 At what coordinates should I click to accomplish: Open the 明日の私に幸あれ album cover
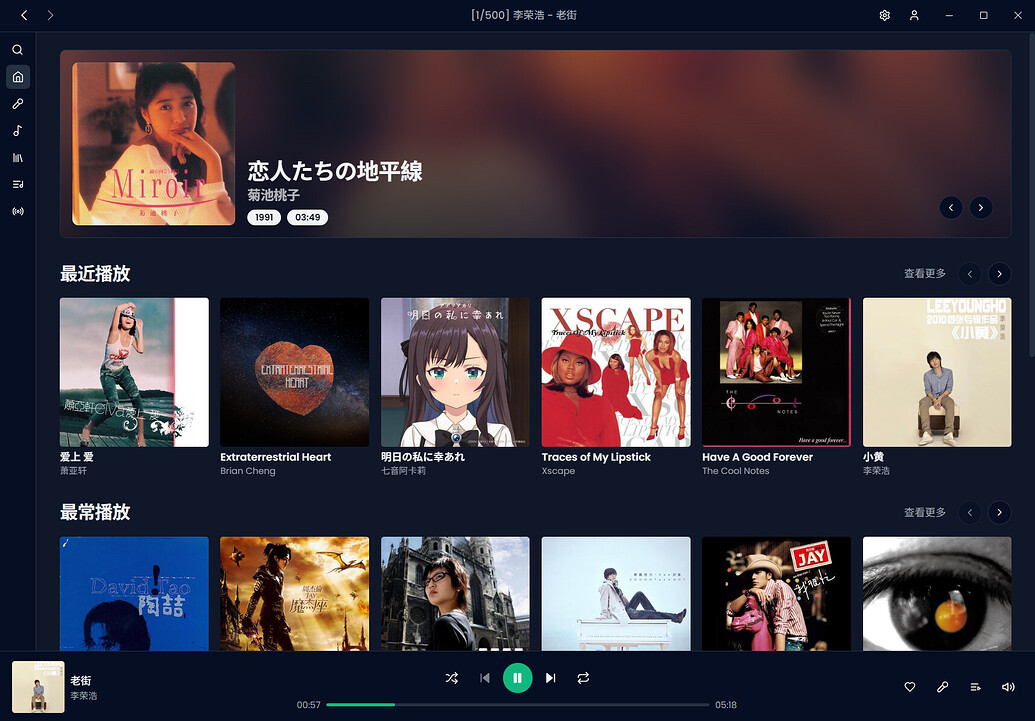[x=455, y=372]
